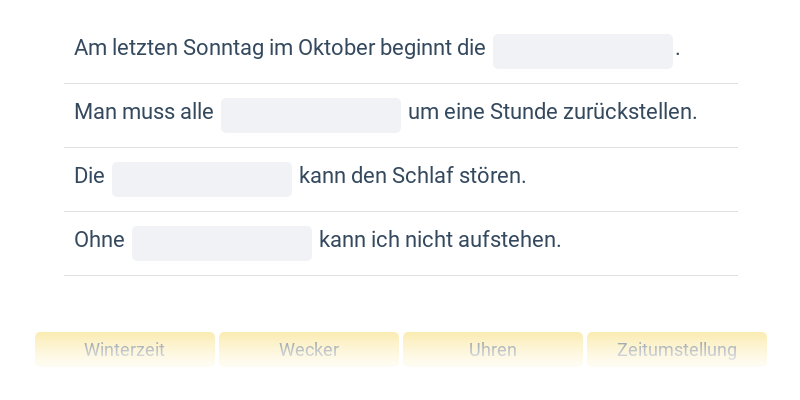The image size is (800, 400).
Task: Click the phrase 'Man muss alle'
Action: click(144, 112)
